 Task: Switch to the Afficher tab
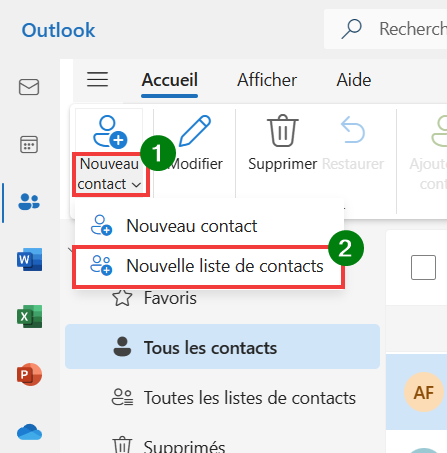(267, 80)
